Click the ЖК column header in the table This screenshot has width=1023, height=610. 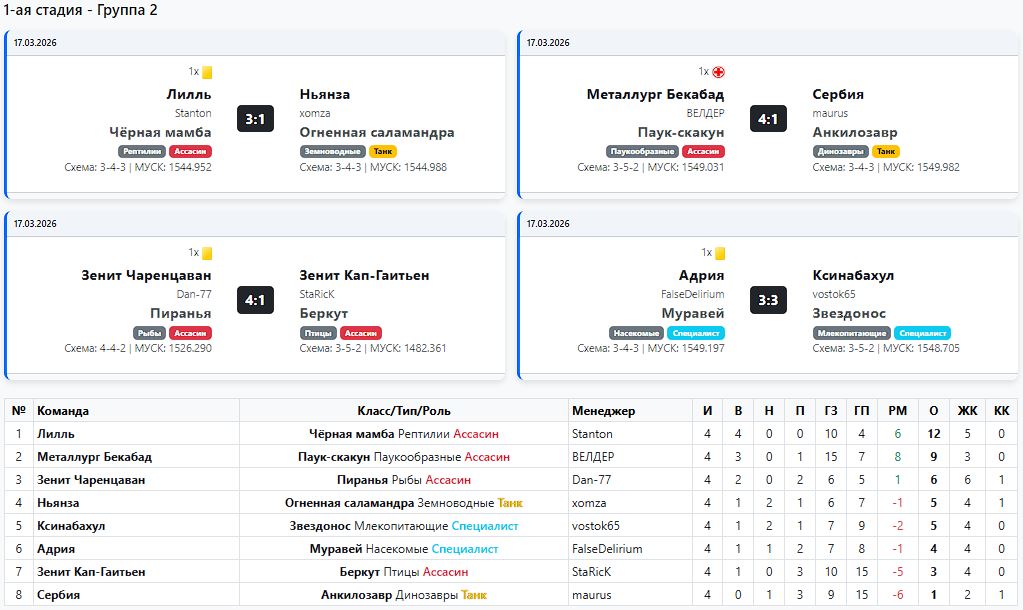coord(967,411)
